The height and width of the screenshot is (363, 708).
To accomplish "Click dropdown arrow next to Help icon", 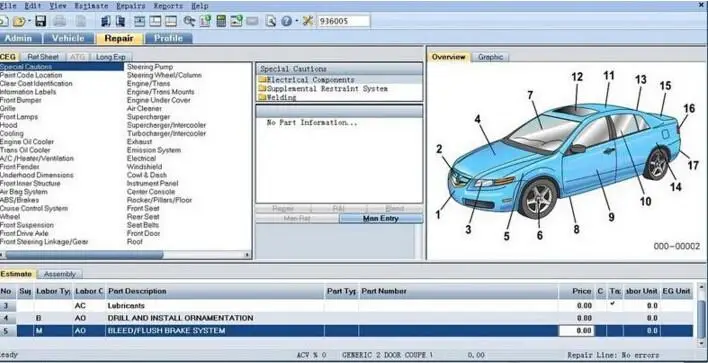I will [297, 21].
